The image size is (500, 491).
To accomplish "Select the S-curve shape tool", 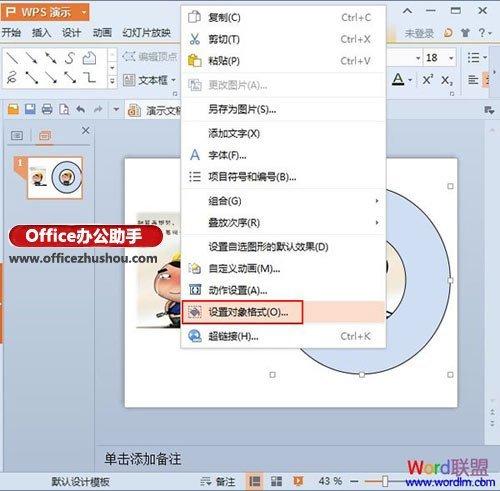I will 70,58.
